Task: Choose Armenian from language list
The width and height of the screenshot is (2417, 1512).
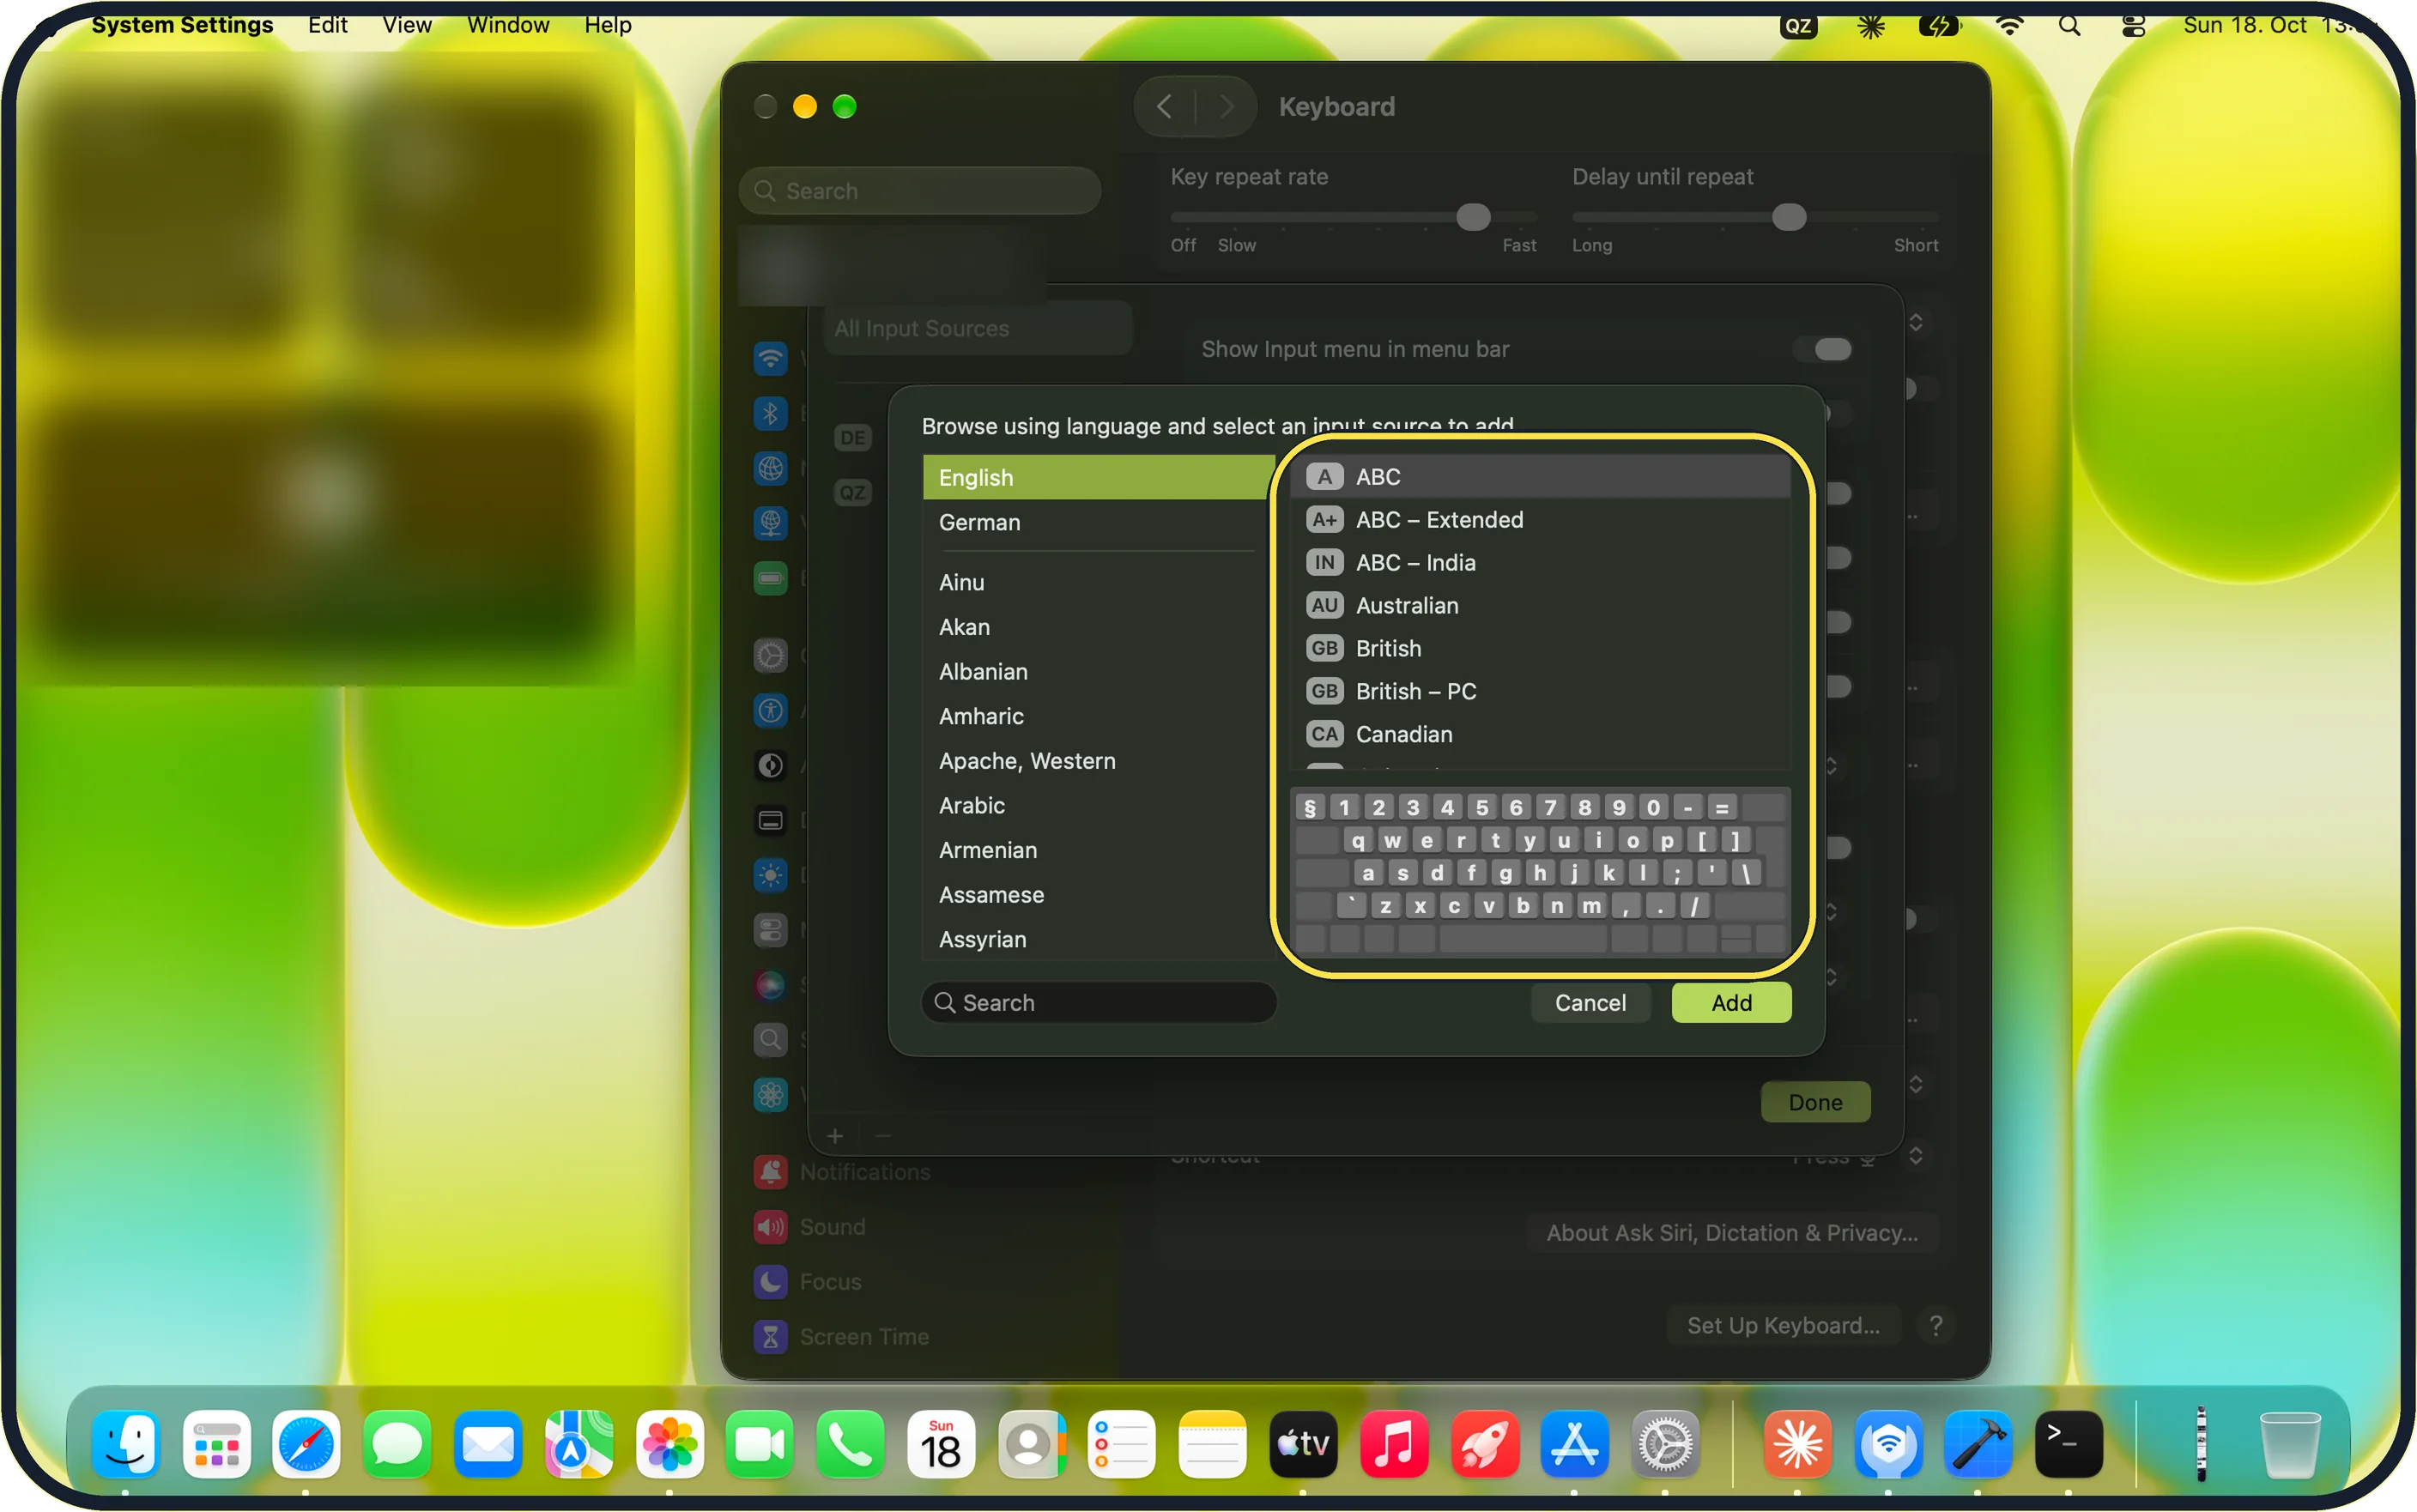Action: click(x=1097, y=850)
